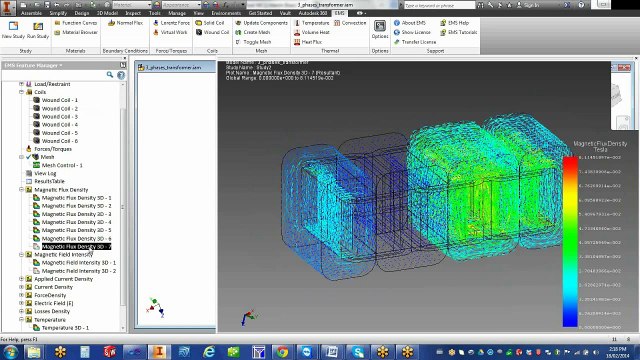The width and height of the screenshot is (640, 360).
Task: Open About EMS
Action: click(410, 23)
